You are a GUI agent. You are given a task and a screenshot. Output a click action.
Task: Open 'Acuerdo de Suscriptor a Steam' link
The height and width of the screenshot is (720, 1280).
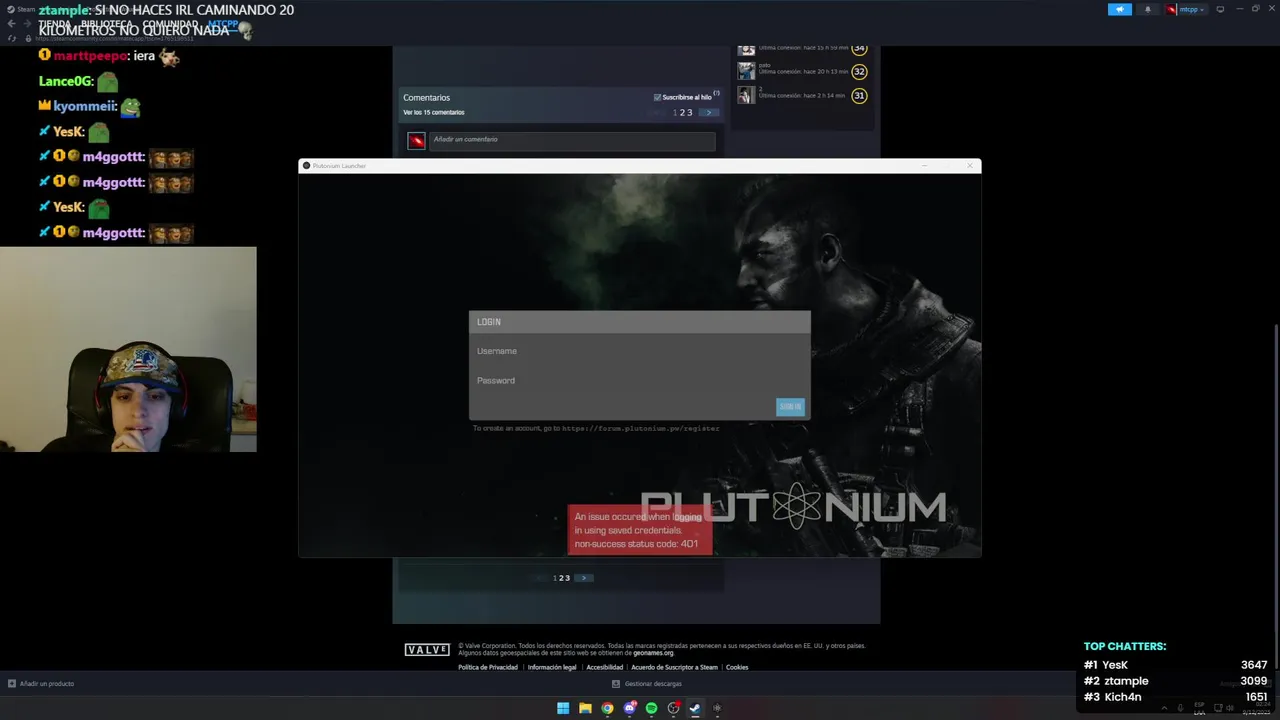coord(675,667)
